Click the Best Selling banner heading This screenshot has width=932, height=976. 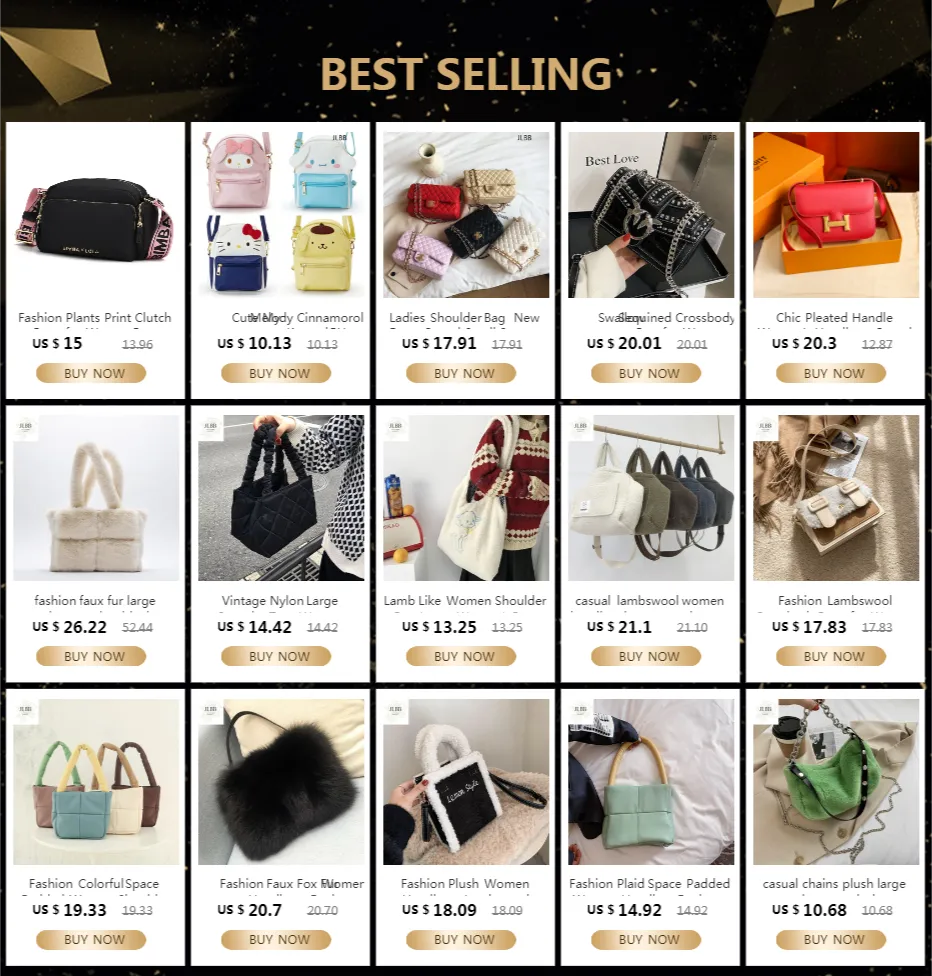pos(466,74)
